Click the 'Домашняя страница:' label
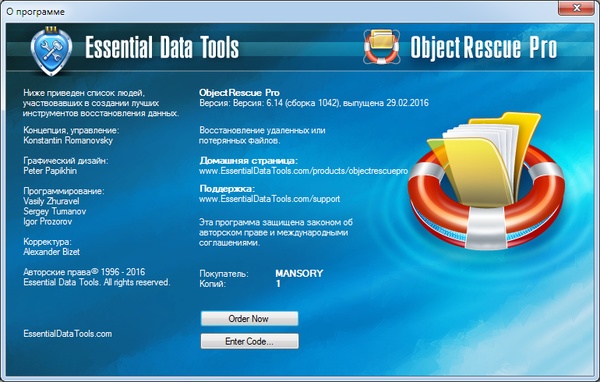Image resolution: width=600 pixels, height=382 pixels. [x=248, y=161]
